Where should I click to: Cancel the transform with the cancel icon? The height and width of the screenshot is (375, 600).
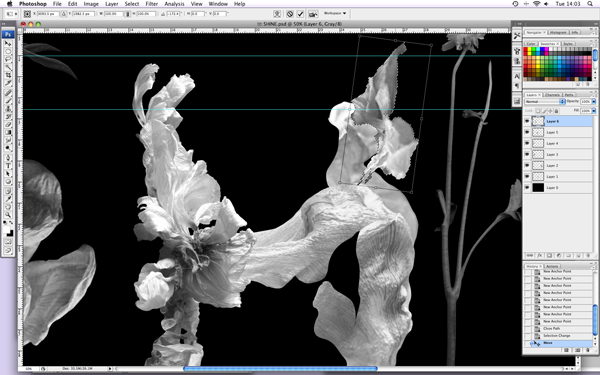pyautogui.click(x=290, y=14)
